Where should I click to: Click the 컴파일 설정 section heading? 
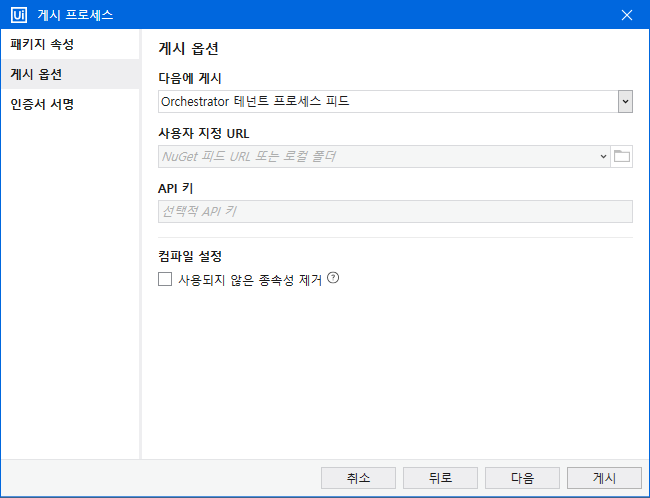[190, 256]
